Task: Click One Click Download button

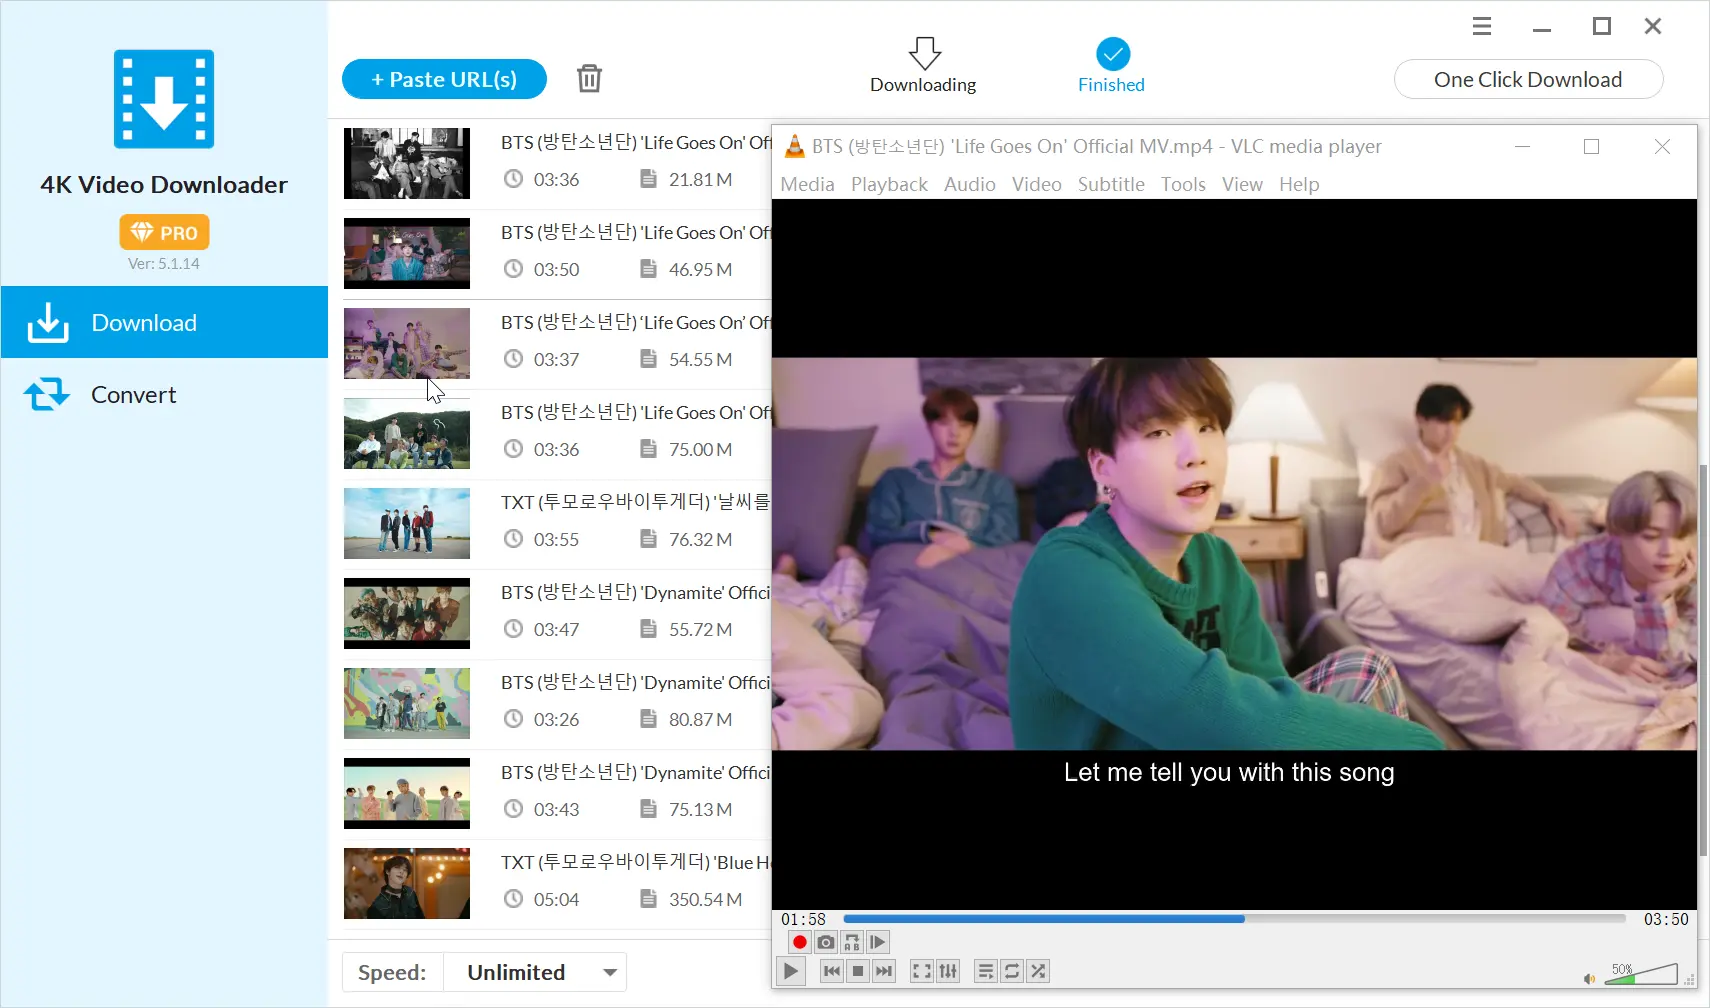Action: coord(1528,79)
